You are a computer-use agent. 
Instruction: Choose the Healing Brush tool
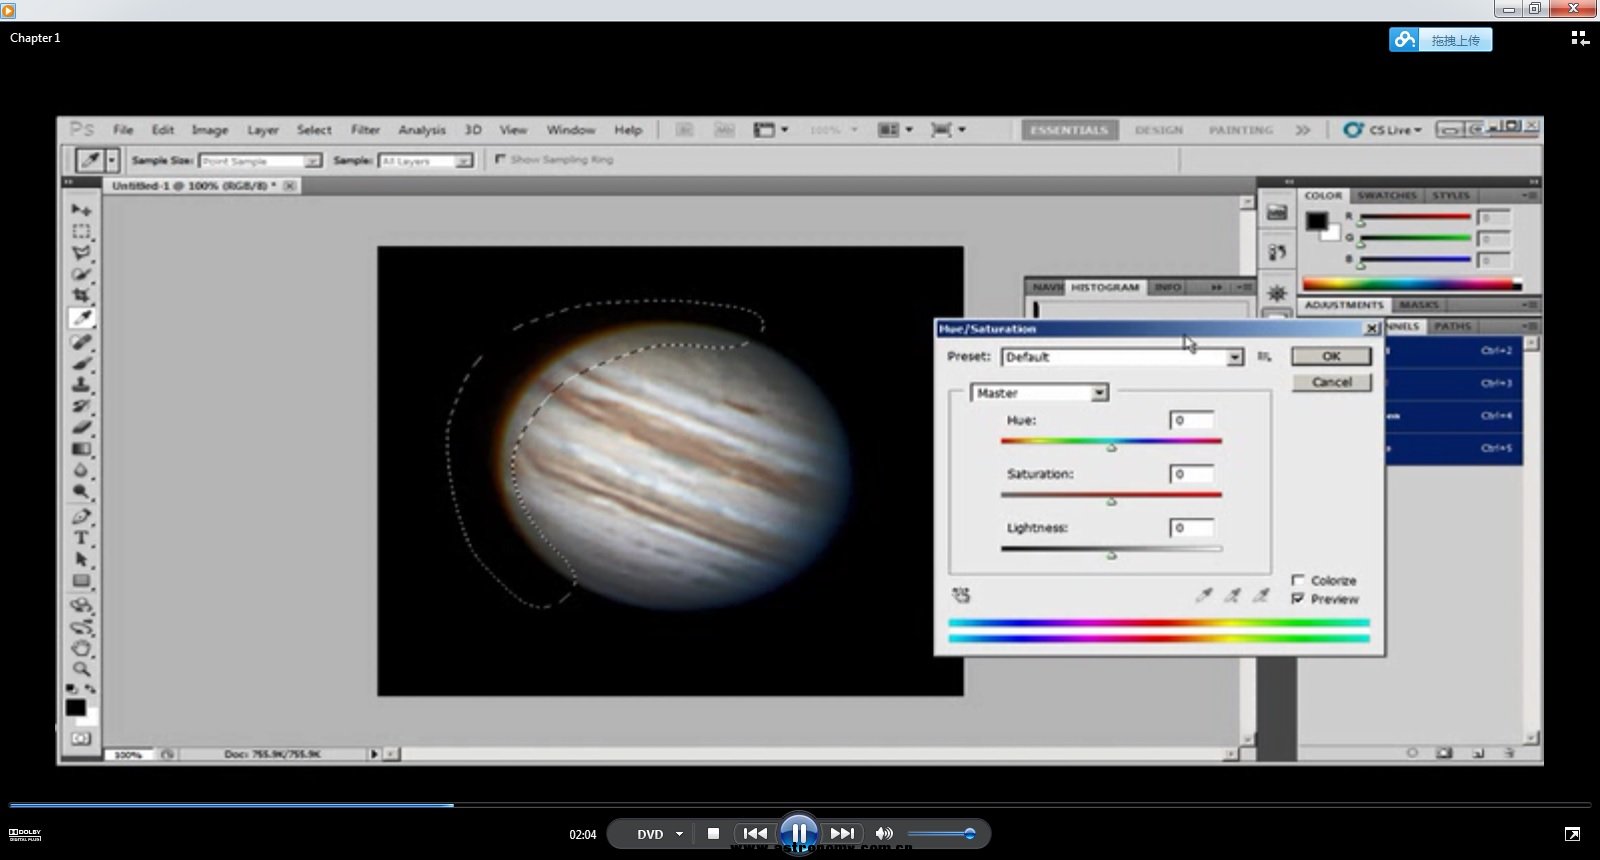click(x=81, y=341)
